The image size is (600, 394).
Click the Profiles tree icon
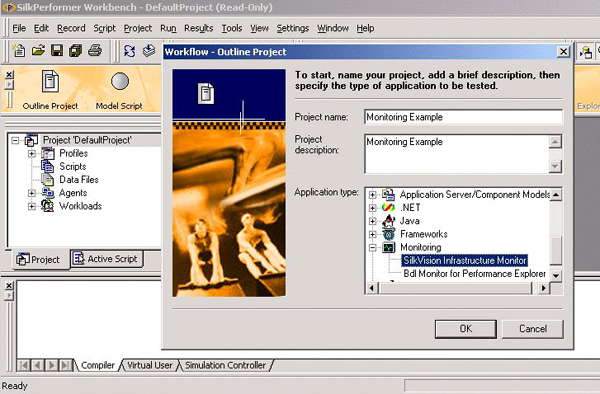coord(48,153)
